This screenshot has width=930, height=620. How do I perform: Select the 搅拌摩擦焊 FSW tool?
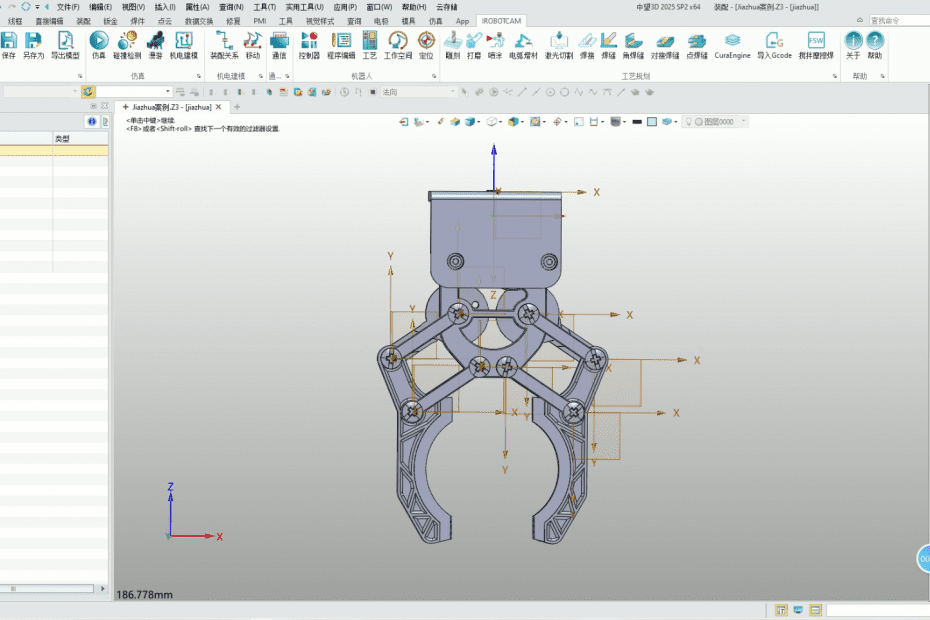tap(816, 42)
